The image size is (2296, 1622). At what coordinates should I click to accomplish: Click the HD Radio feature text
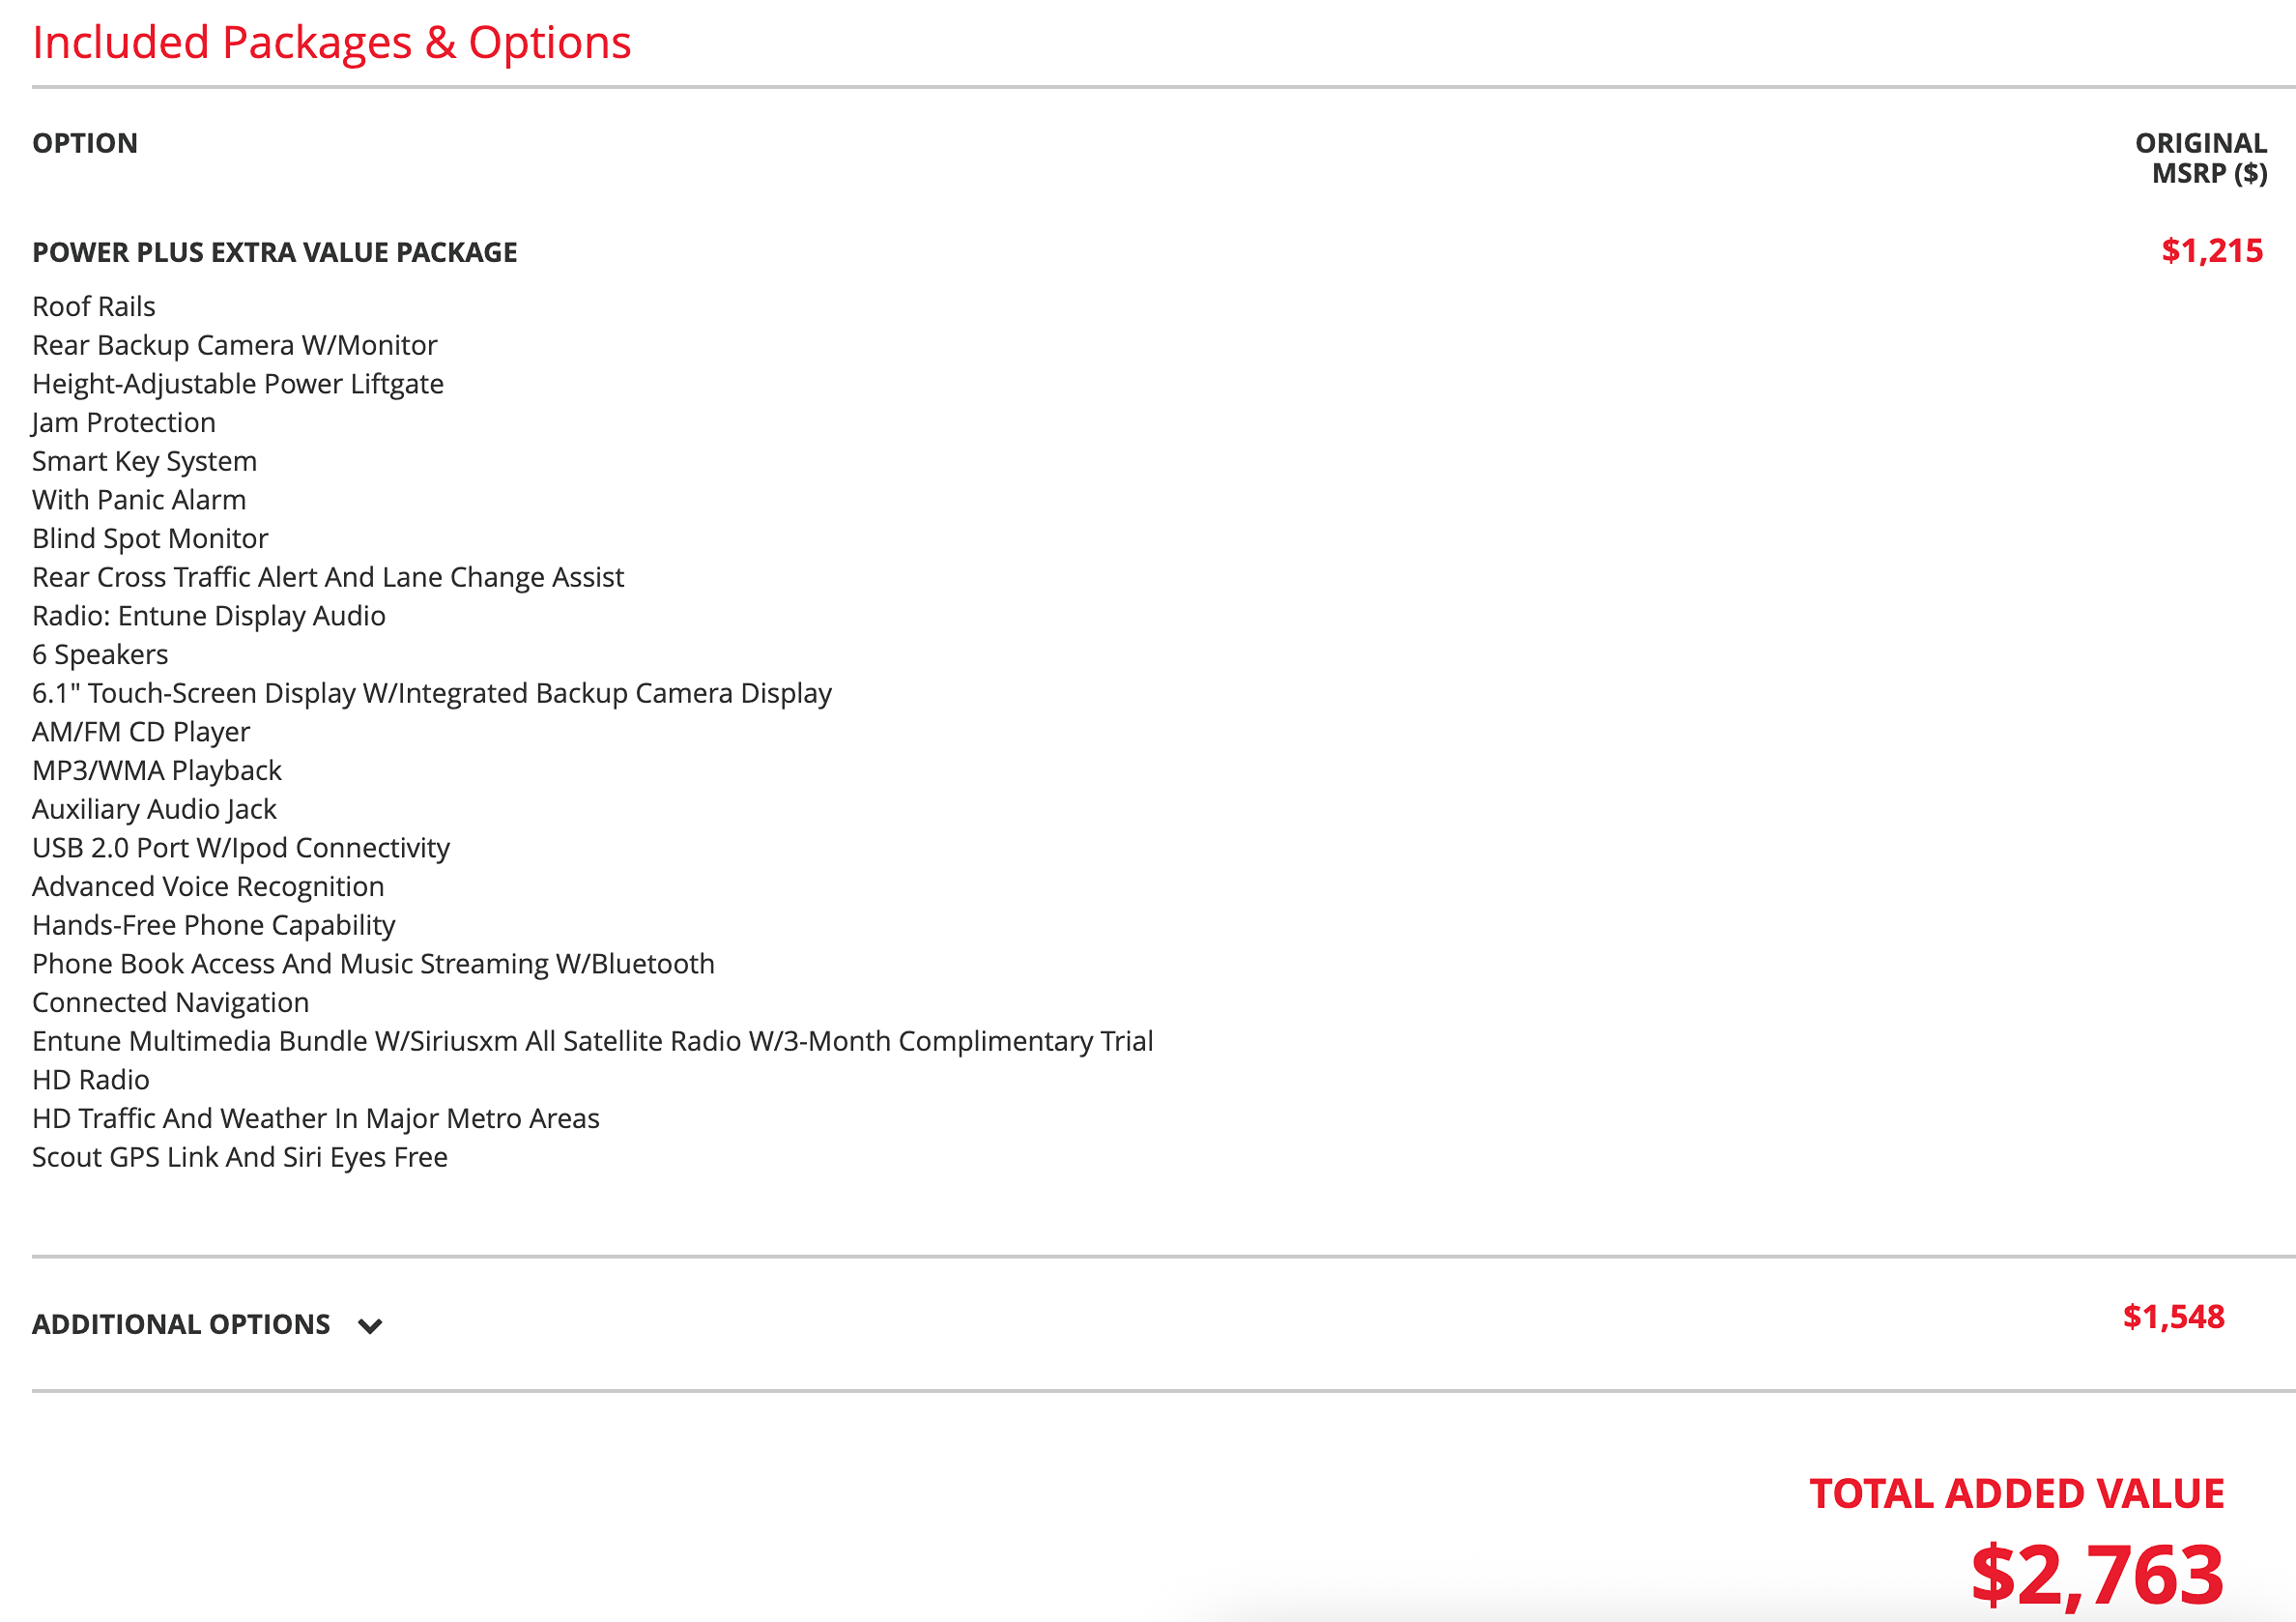point(91,1079)
